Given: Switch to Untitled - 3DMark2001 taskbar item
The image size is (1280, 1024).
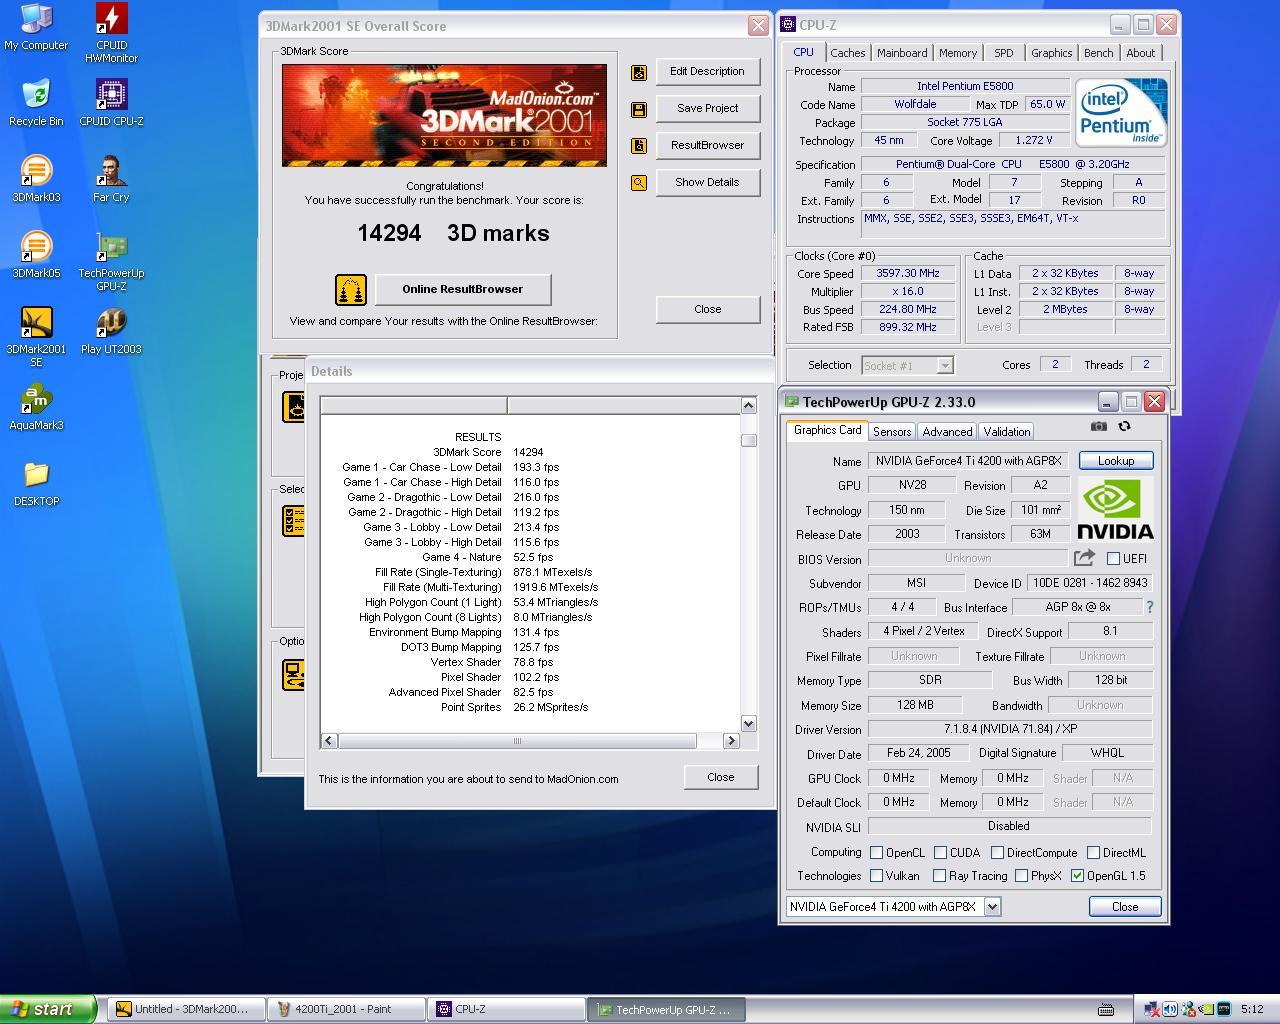Looking at the screenshot, I should (187, 1010).
